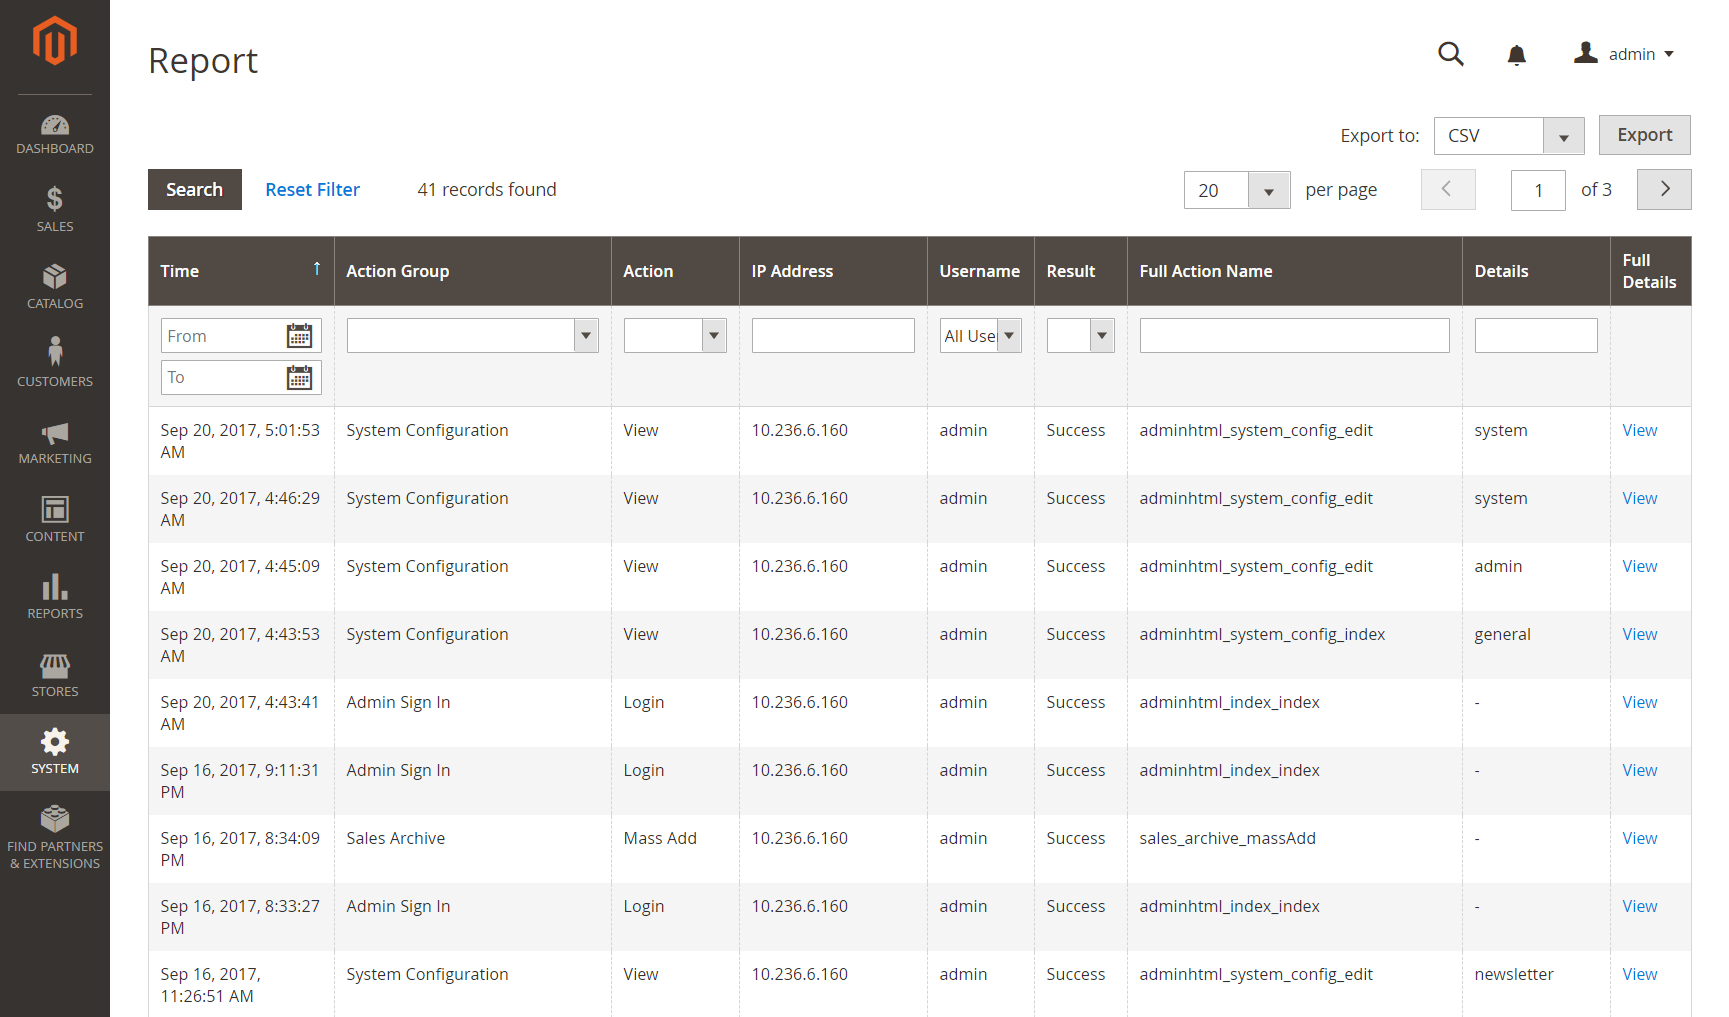Screen dimensions: 1729x1017
Task: Open the Dashboard section in the sidebar
Action: (55, 133)
